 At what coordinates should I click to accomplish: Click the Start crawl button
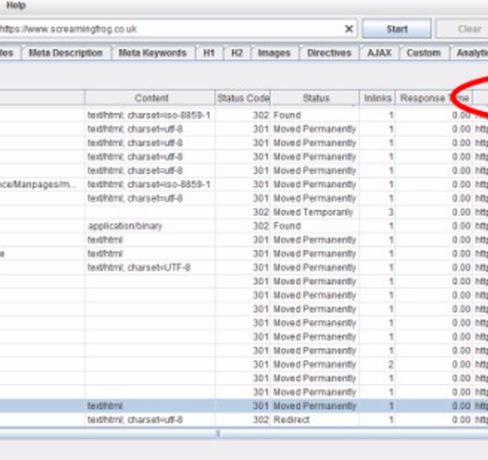coord(397,29)
